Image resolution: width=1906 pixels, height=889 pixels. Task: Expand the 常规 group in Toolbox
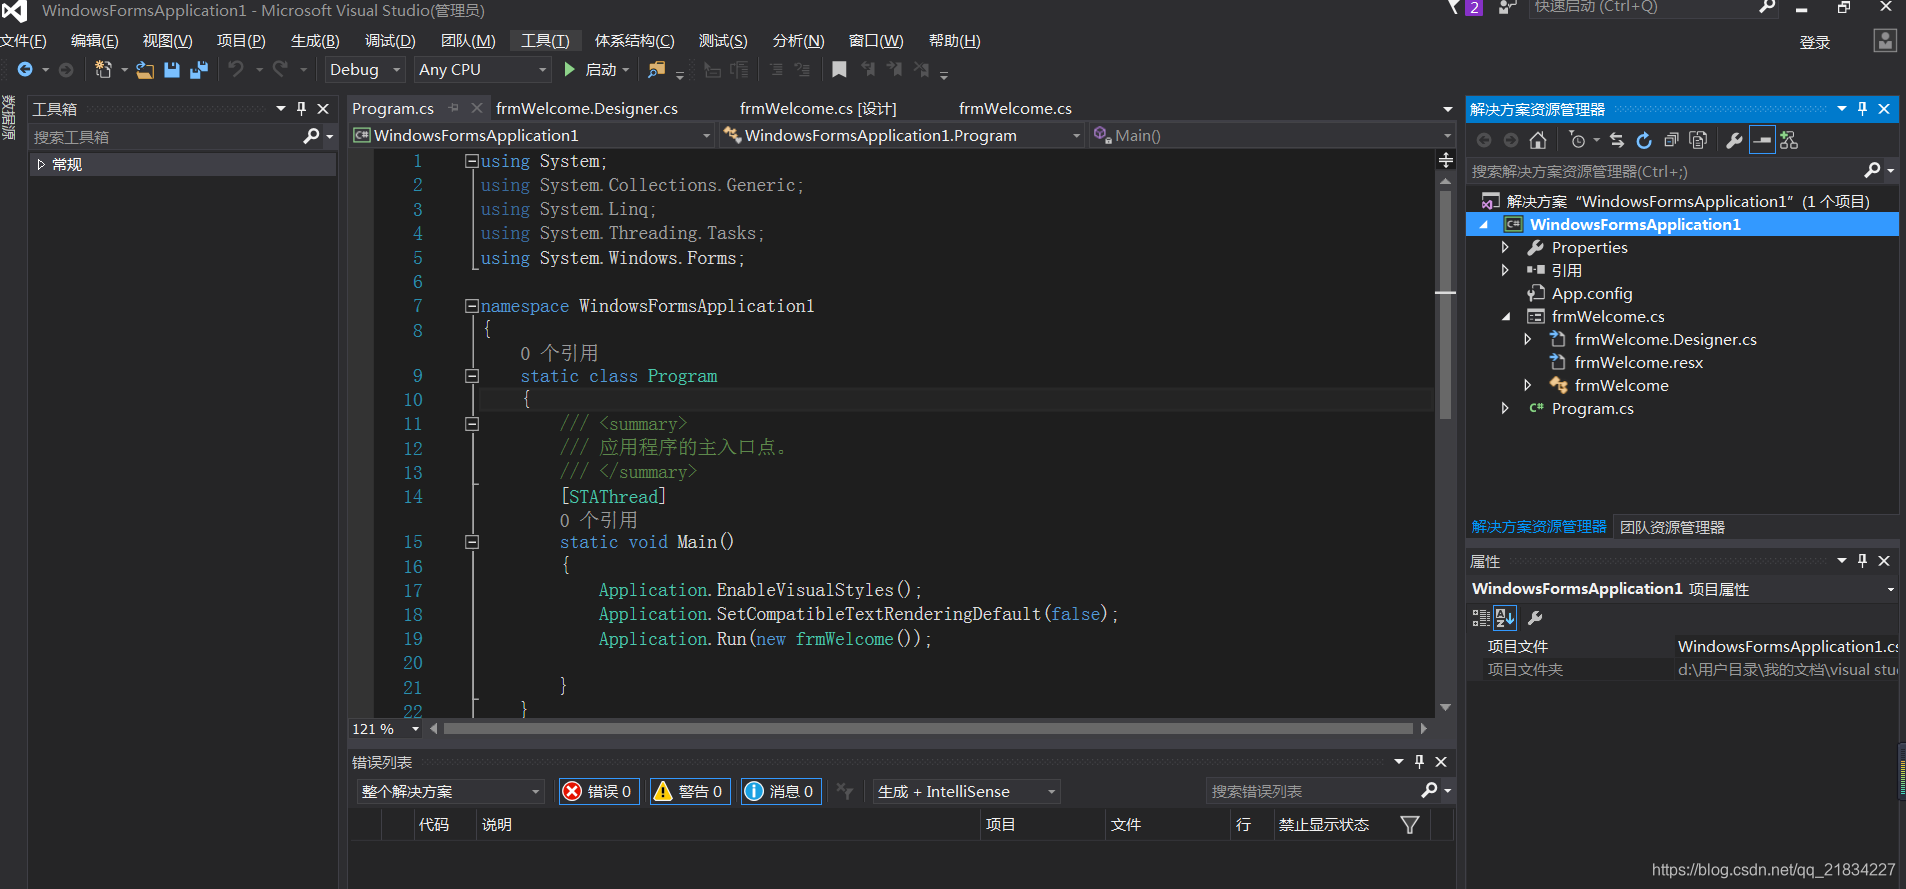41,164
